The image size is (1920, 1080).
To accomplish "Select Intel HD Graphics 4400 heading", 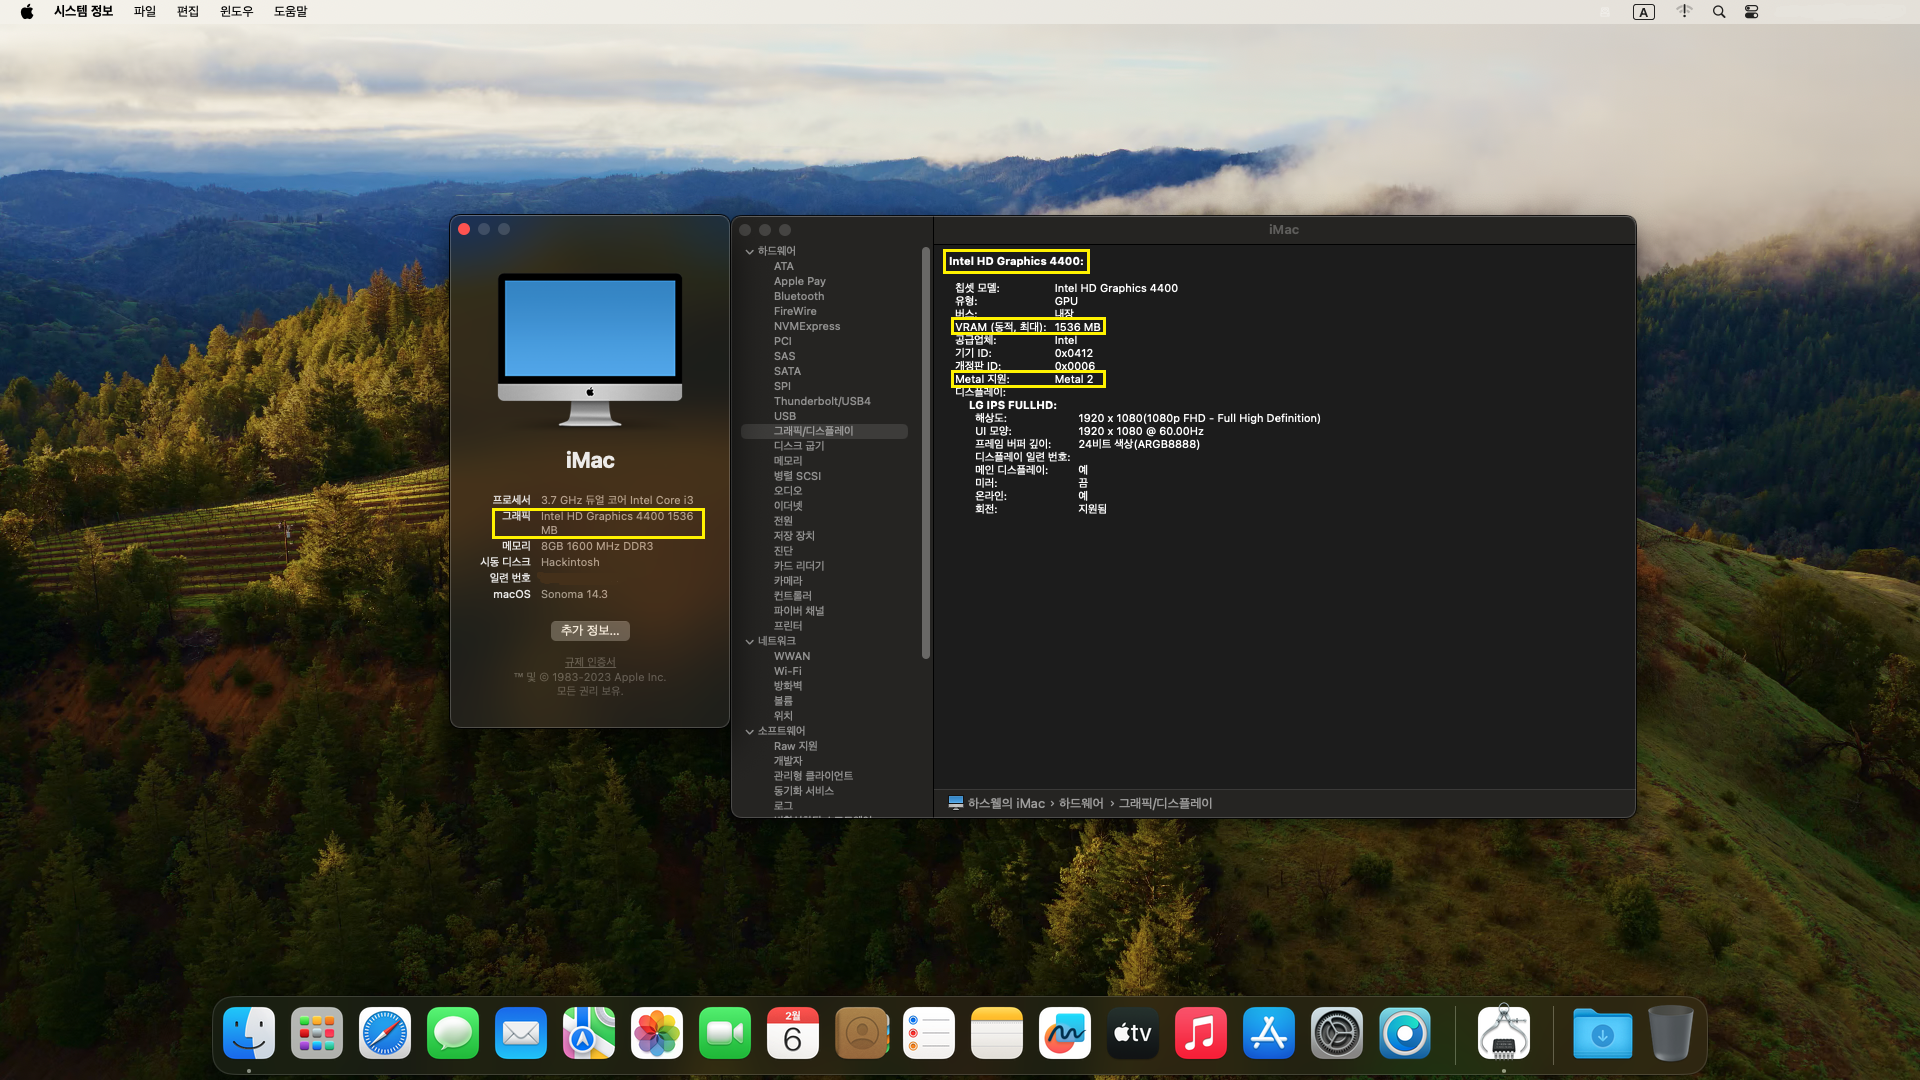I will (1016, 262).
